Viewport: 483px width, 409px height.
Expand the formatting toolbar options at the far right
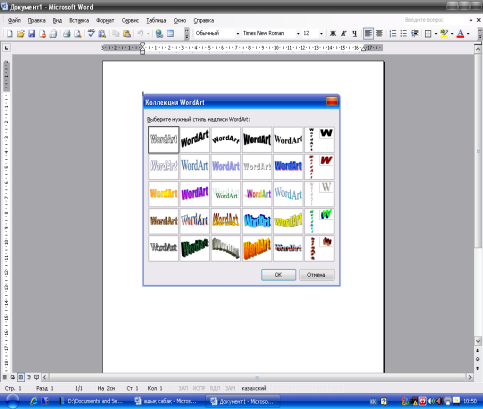pos(480,33)
